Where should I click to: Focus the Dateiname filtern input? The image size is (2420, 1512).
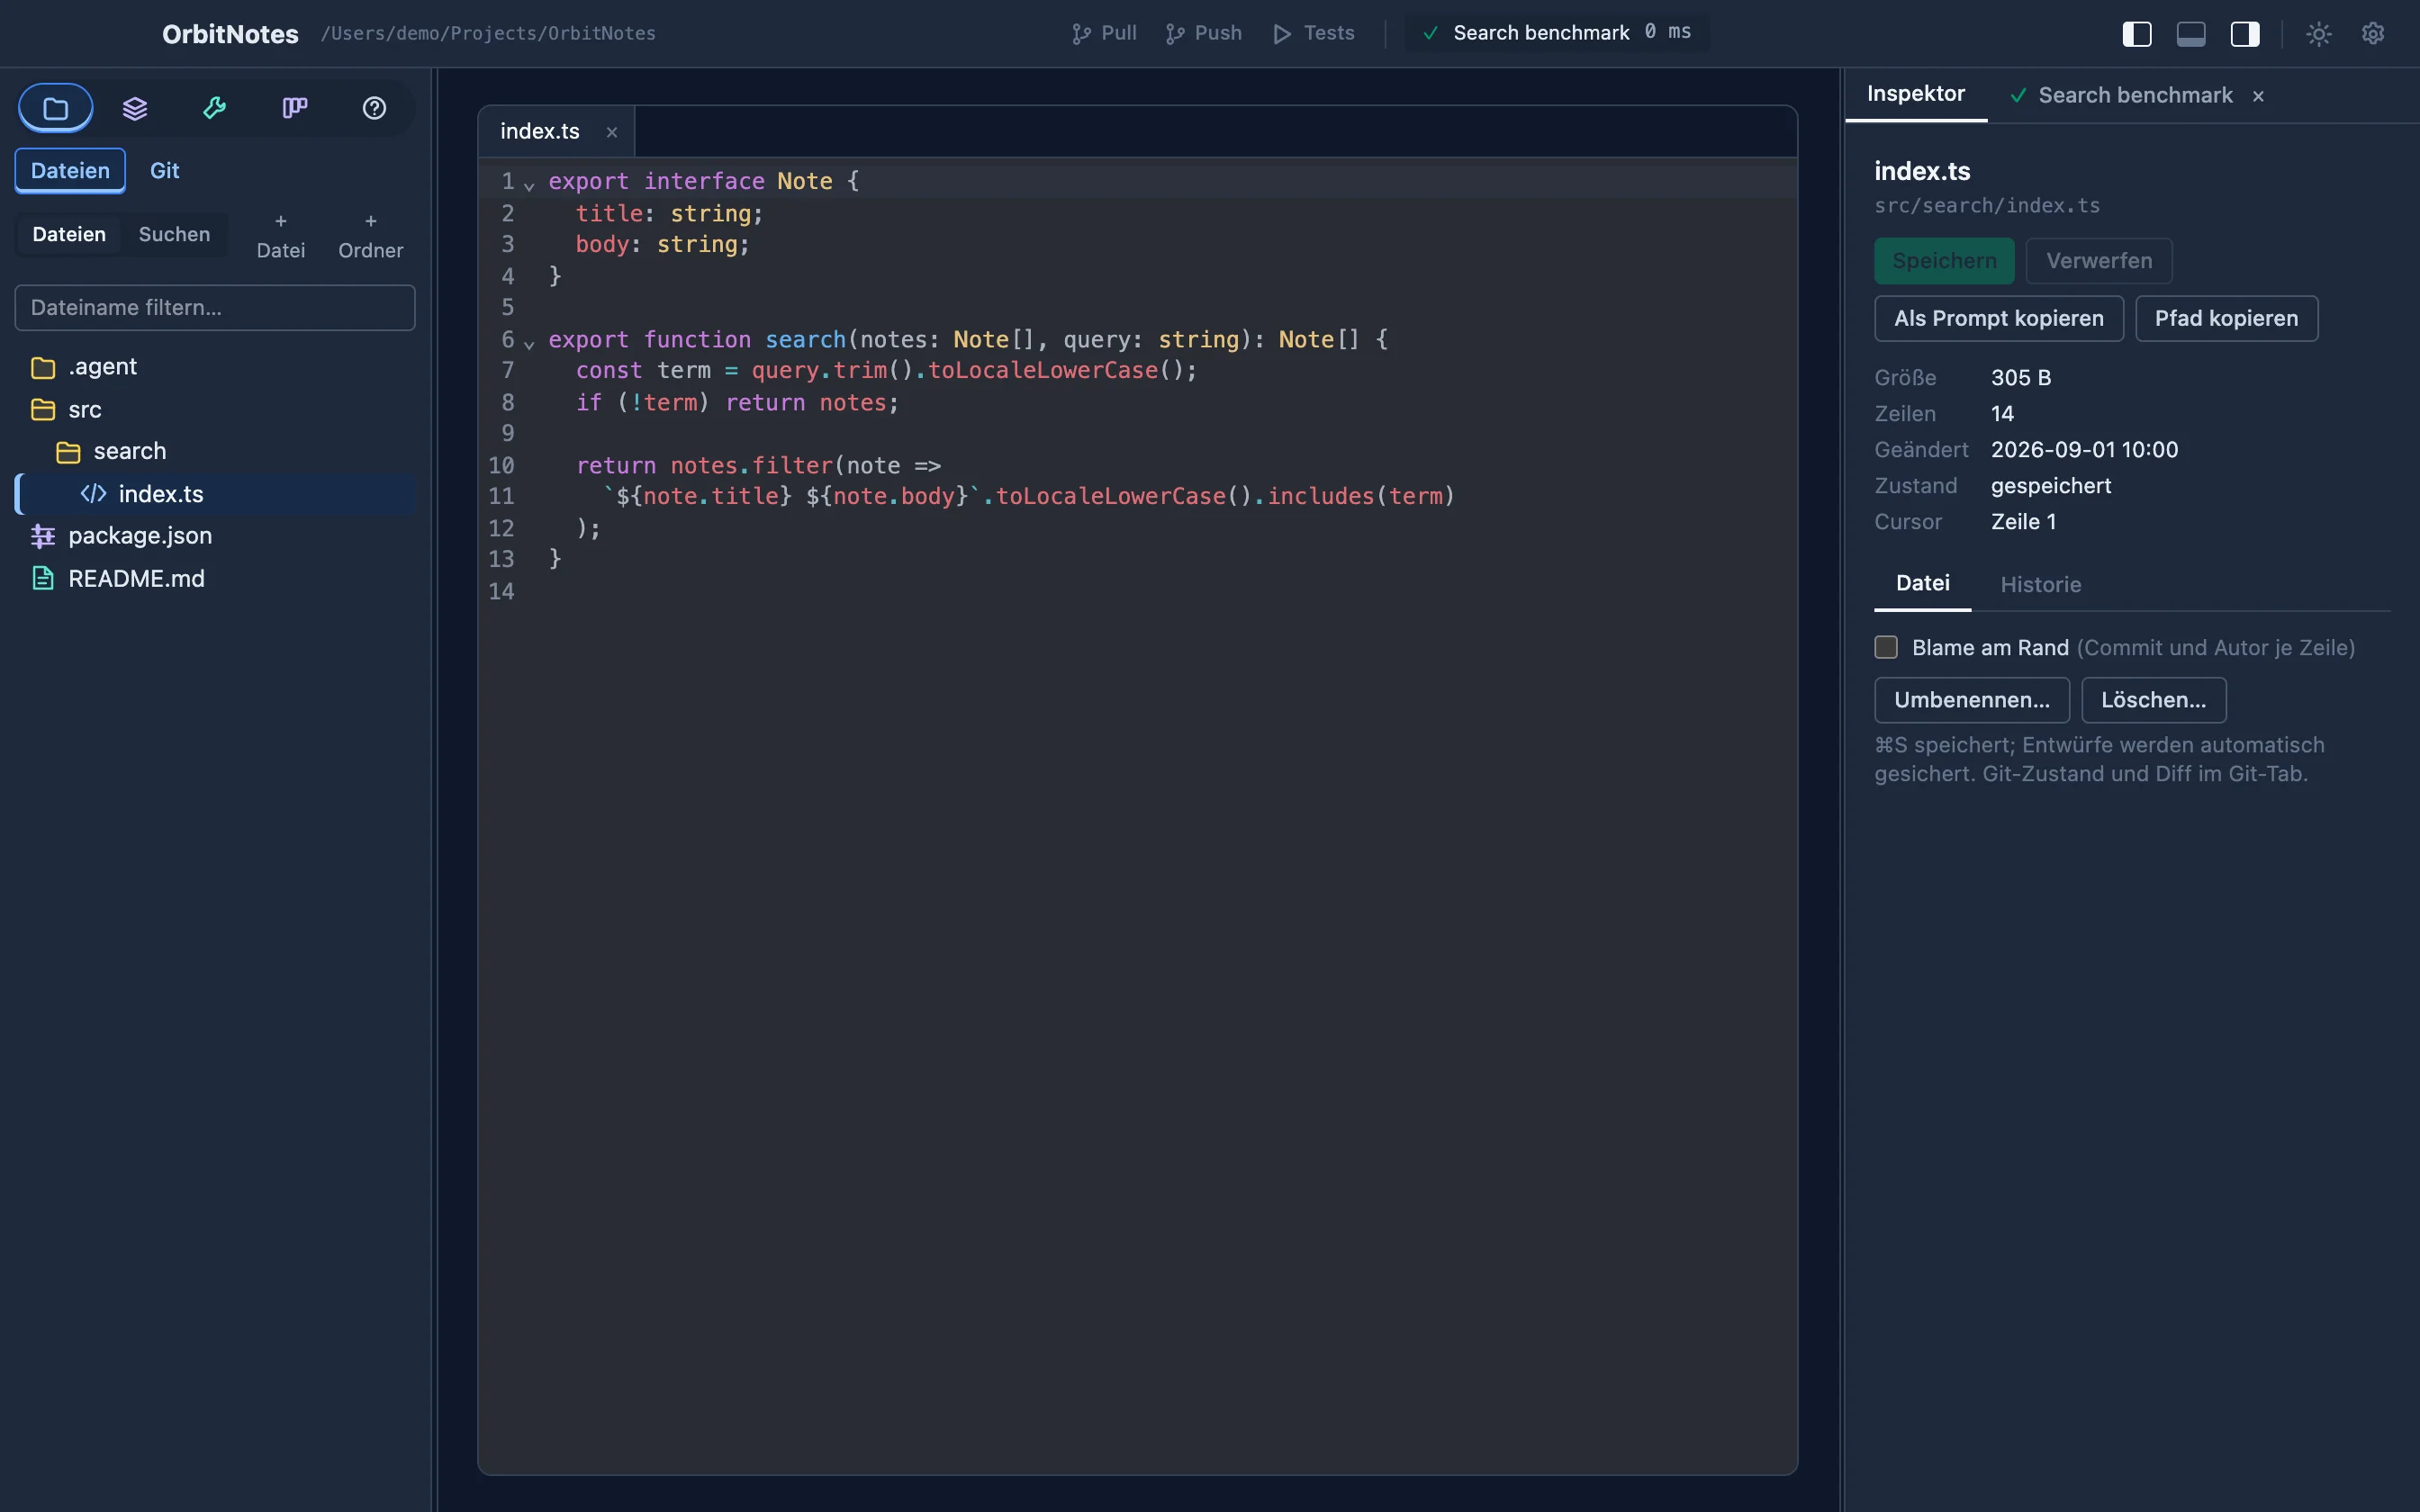215,308
